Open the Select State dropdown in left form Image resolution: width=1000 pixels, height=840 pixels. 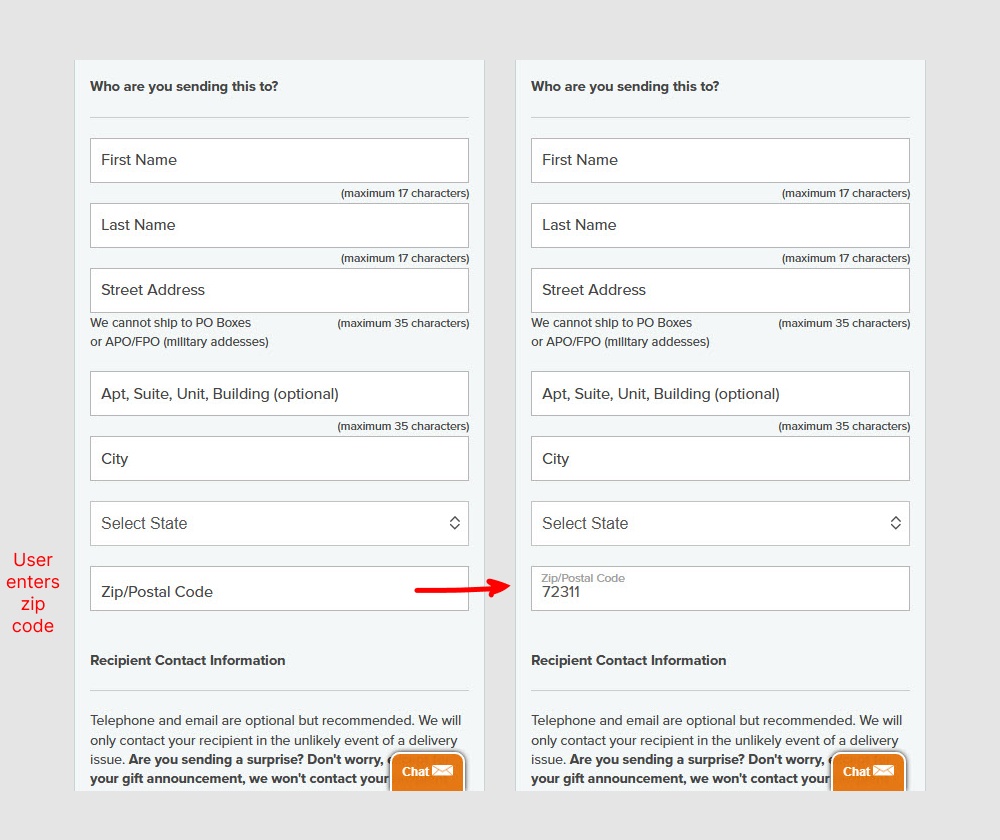279,523
